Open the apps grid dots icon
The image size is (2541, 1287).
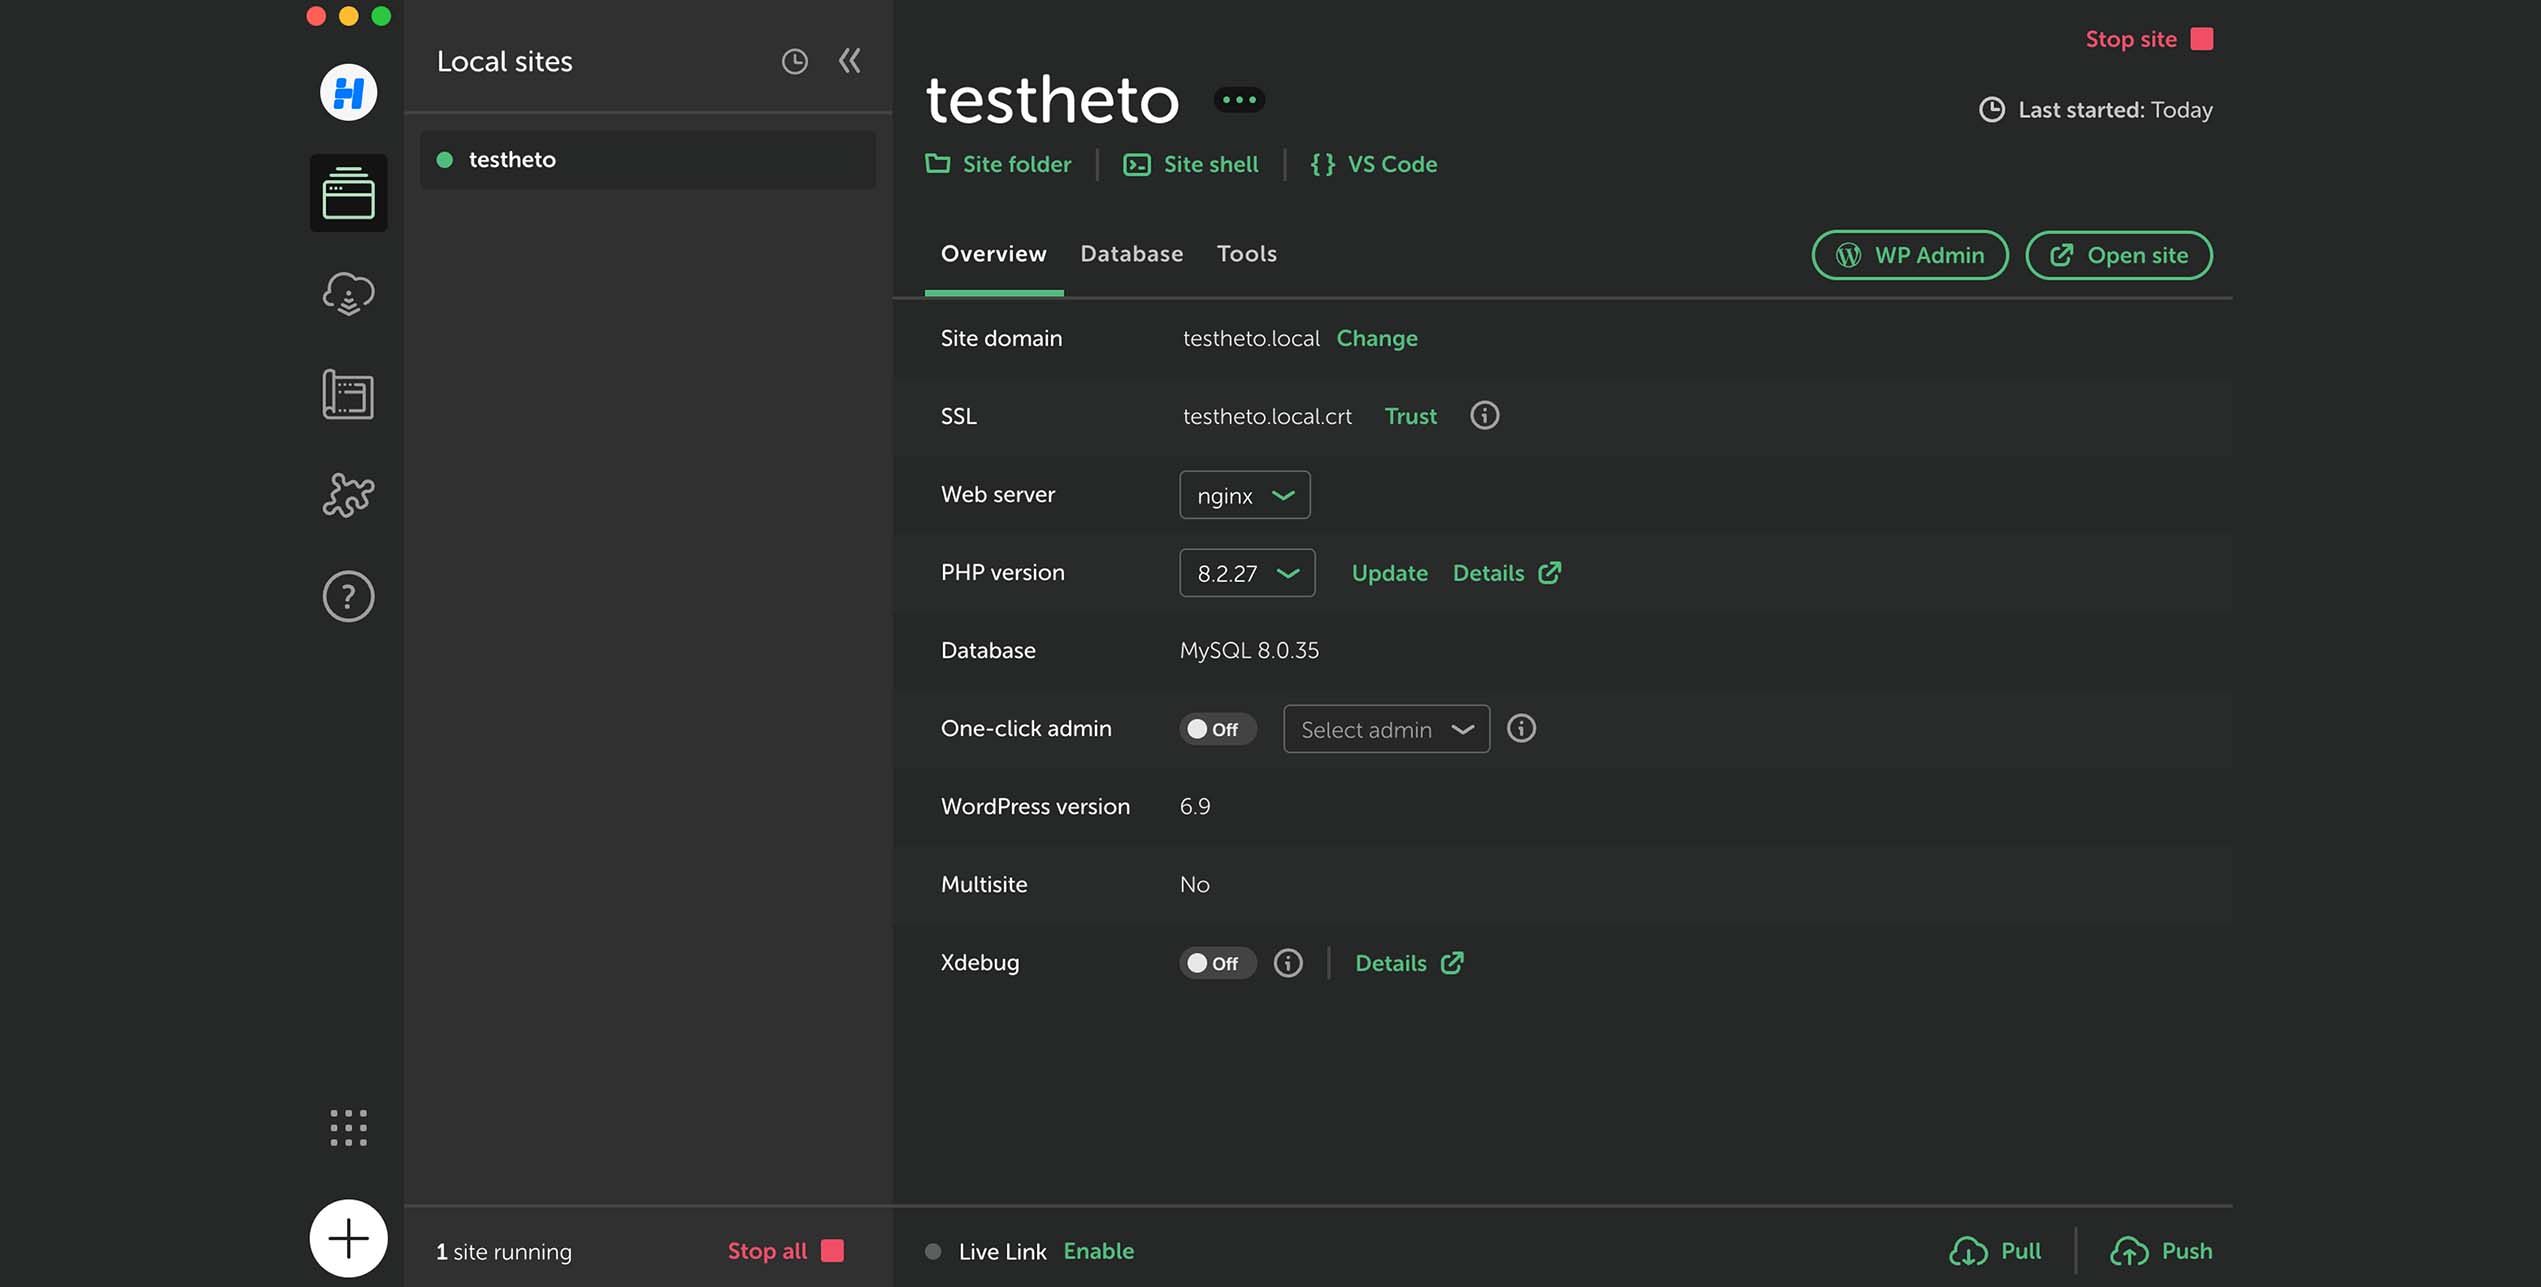(x=348, y=1128)
